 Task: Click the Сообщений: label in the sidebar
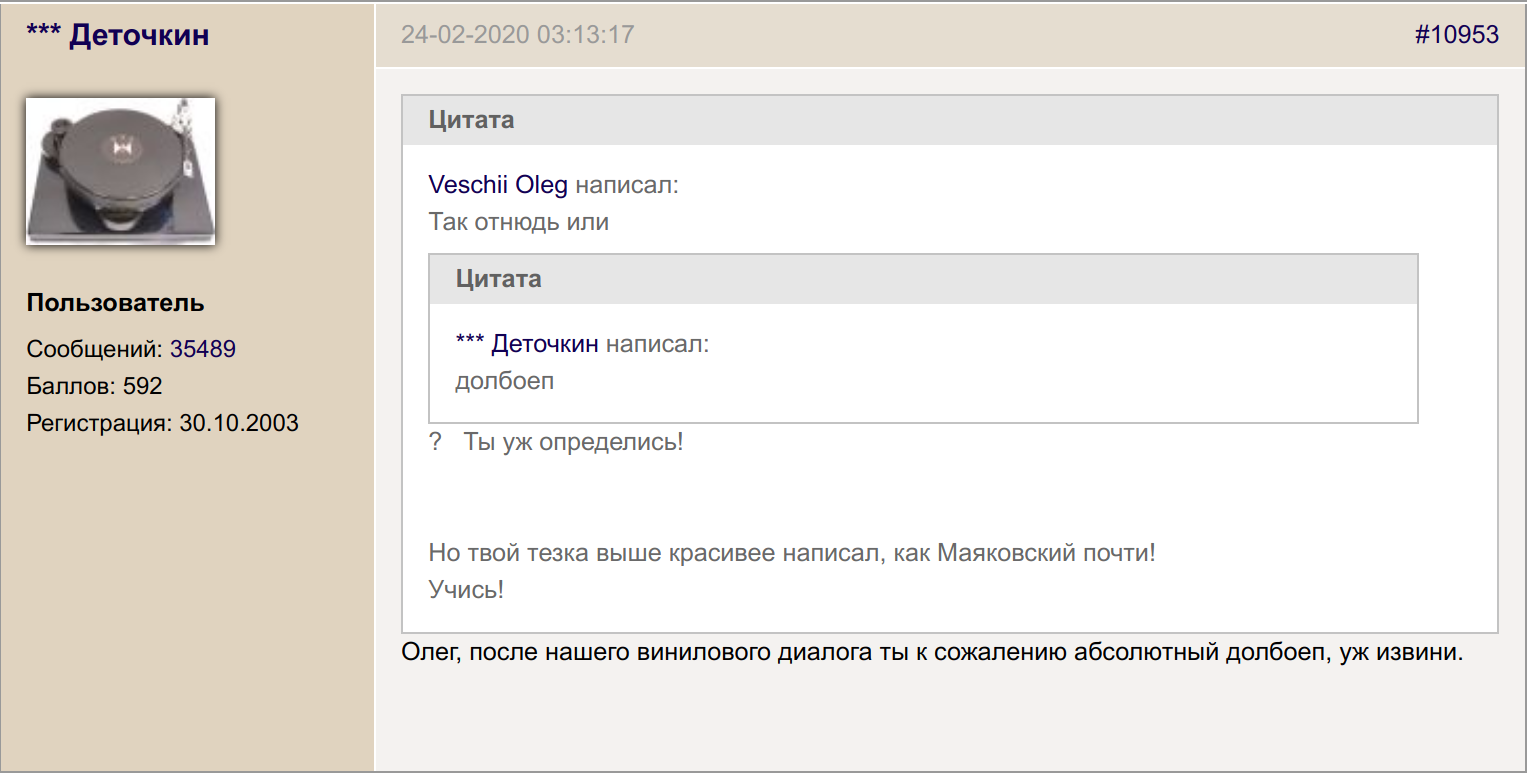[95, 349]
